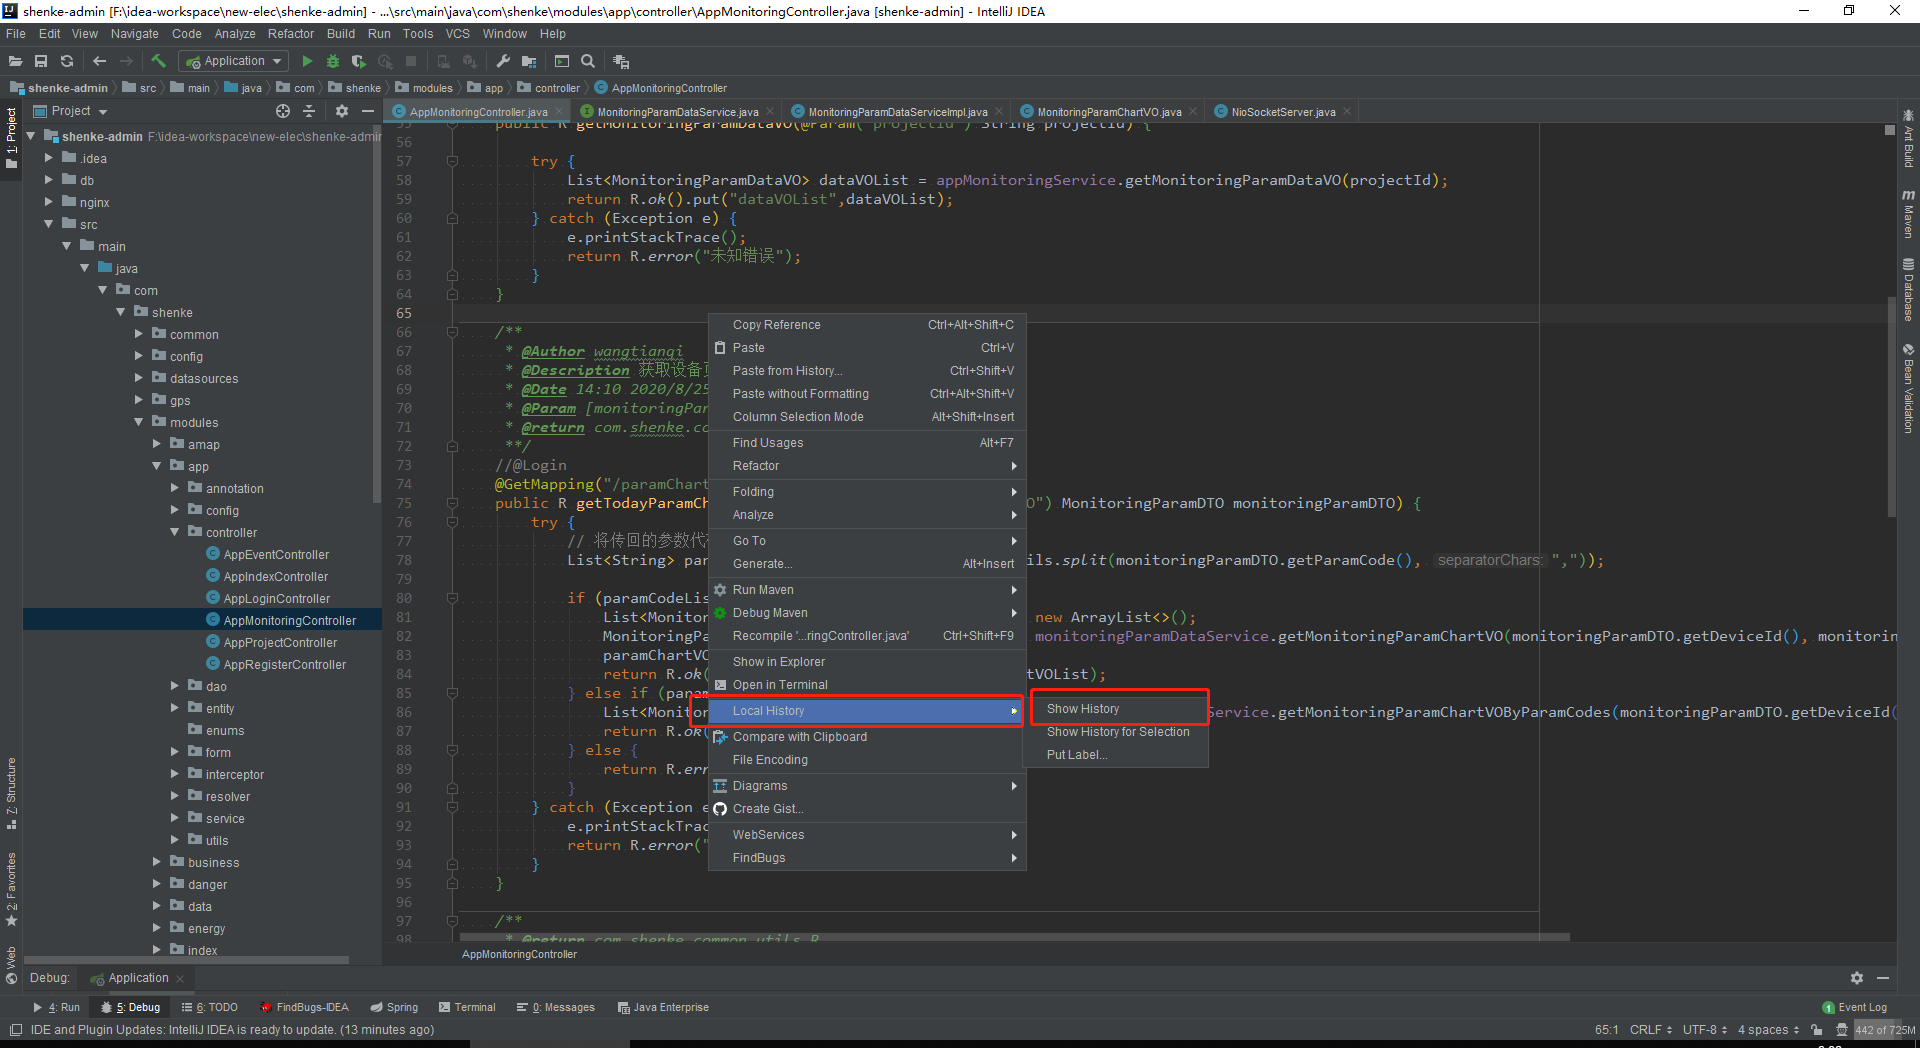Open the Refactor menu in menu bar
1920x1048 pixels.
pos(290,34)
